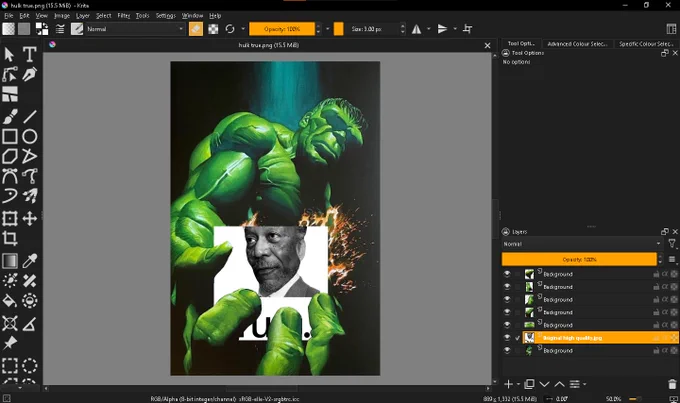
Task: Select the Polygon tool
Action: point(10,156)
